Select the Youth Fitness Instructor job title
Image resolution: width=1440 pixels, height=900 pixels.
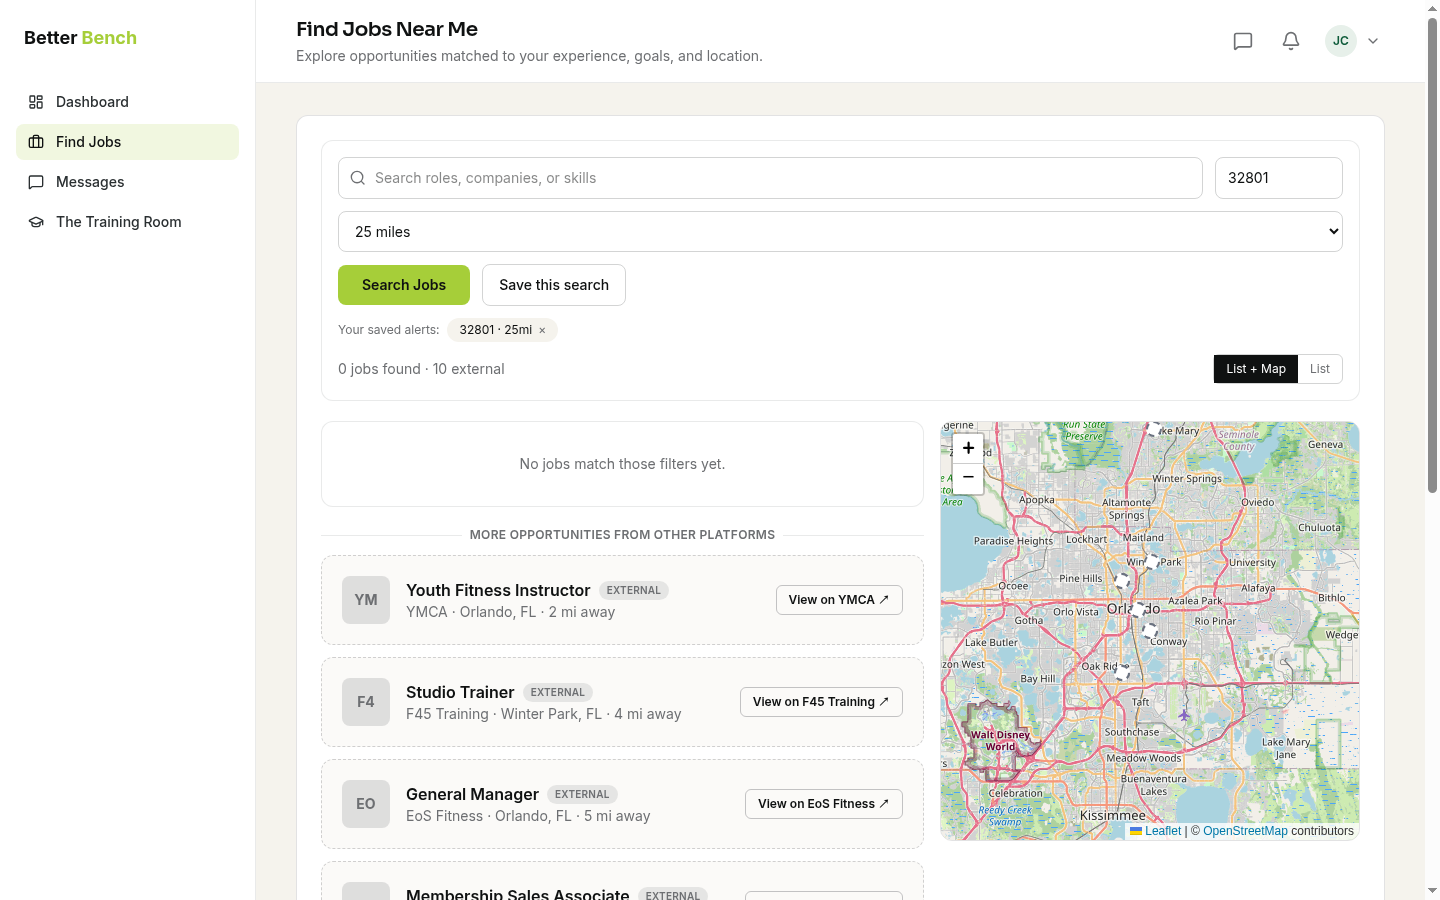[x=498, y=590]
